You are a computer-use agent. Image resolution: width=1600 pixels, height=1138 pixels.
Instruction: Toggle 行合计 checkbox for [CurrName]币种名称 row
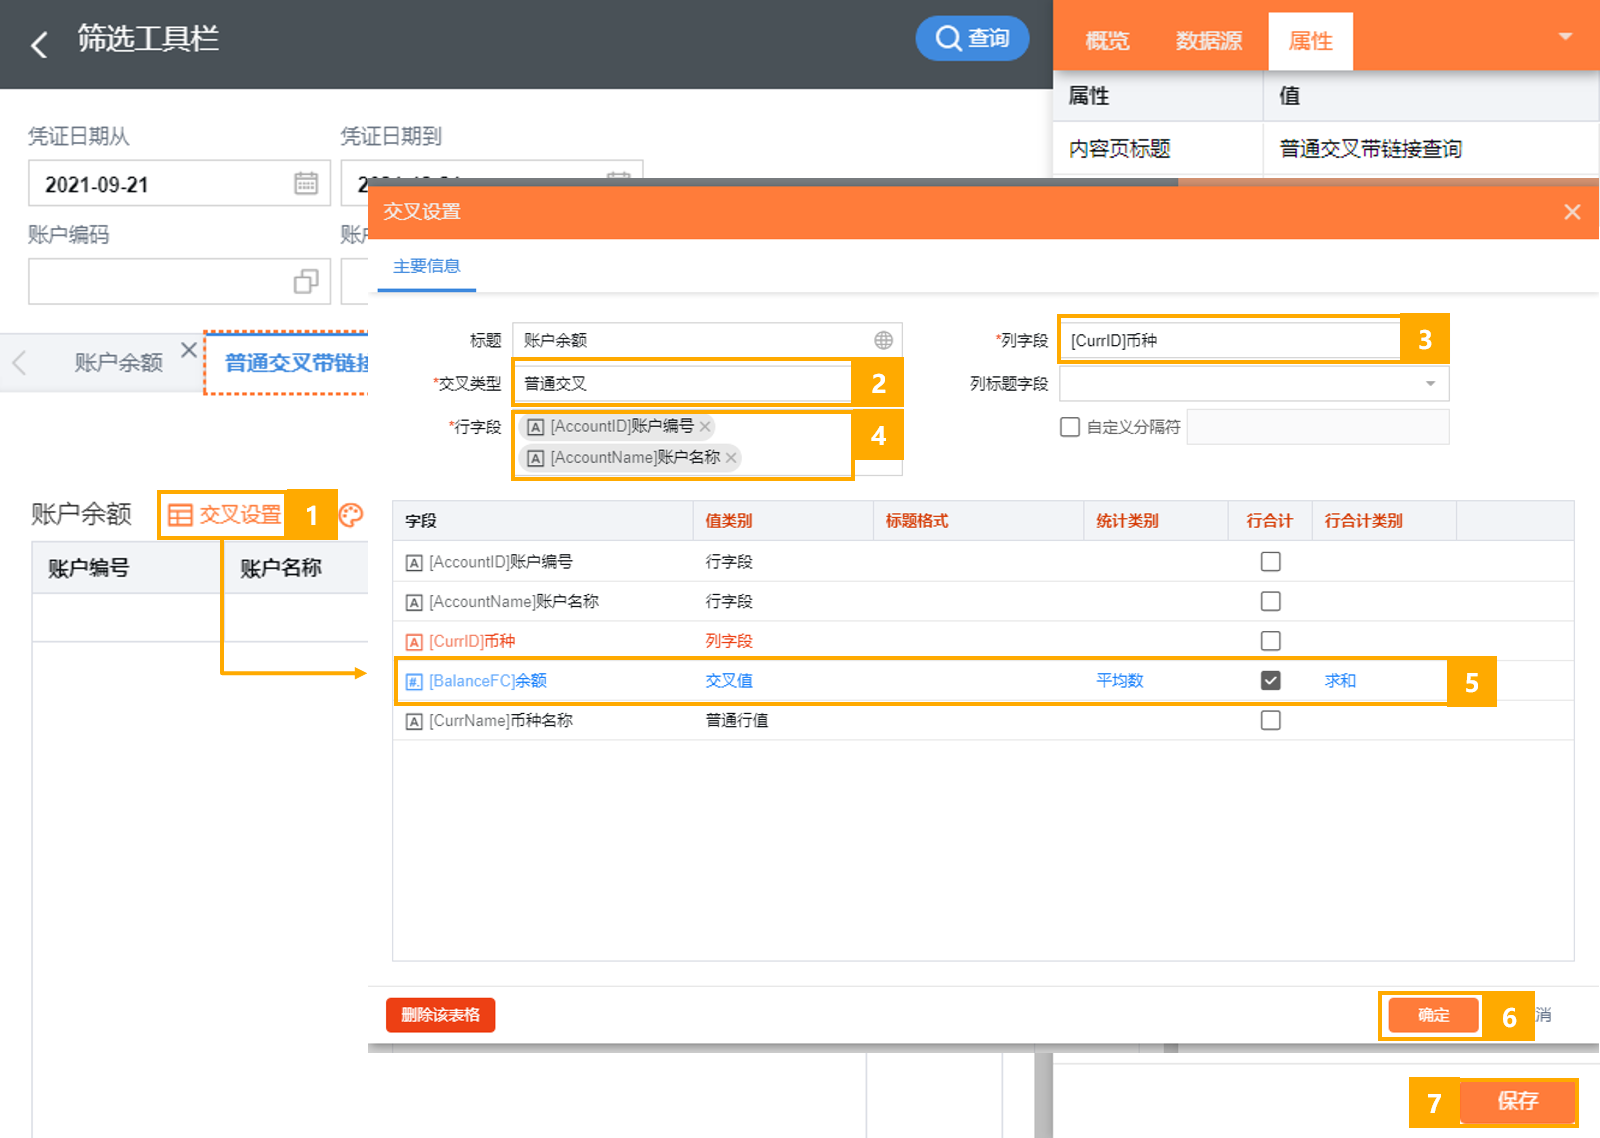[x=1271, y=720]
